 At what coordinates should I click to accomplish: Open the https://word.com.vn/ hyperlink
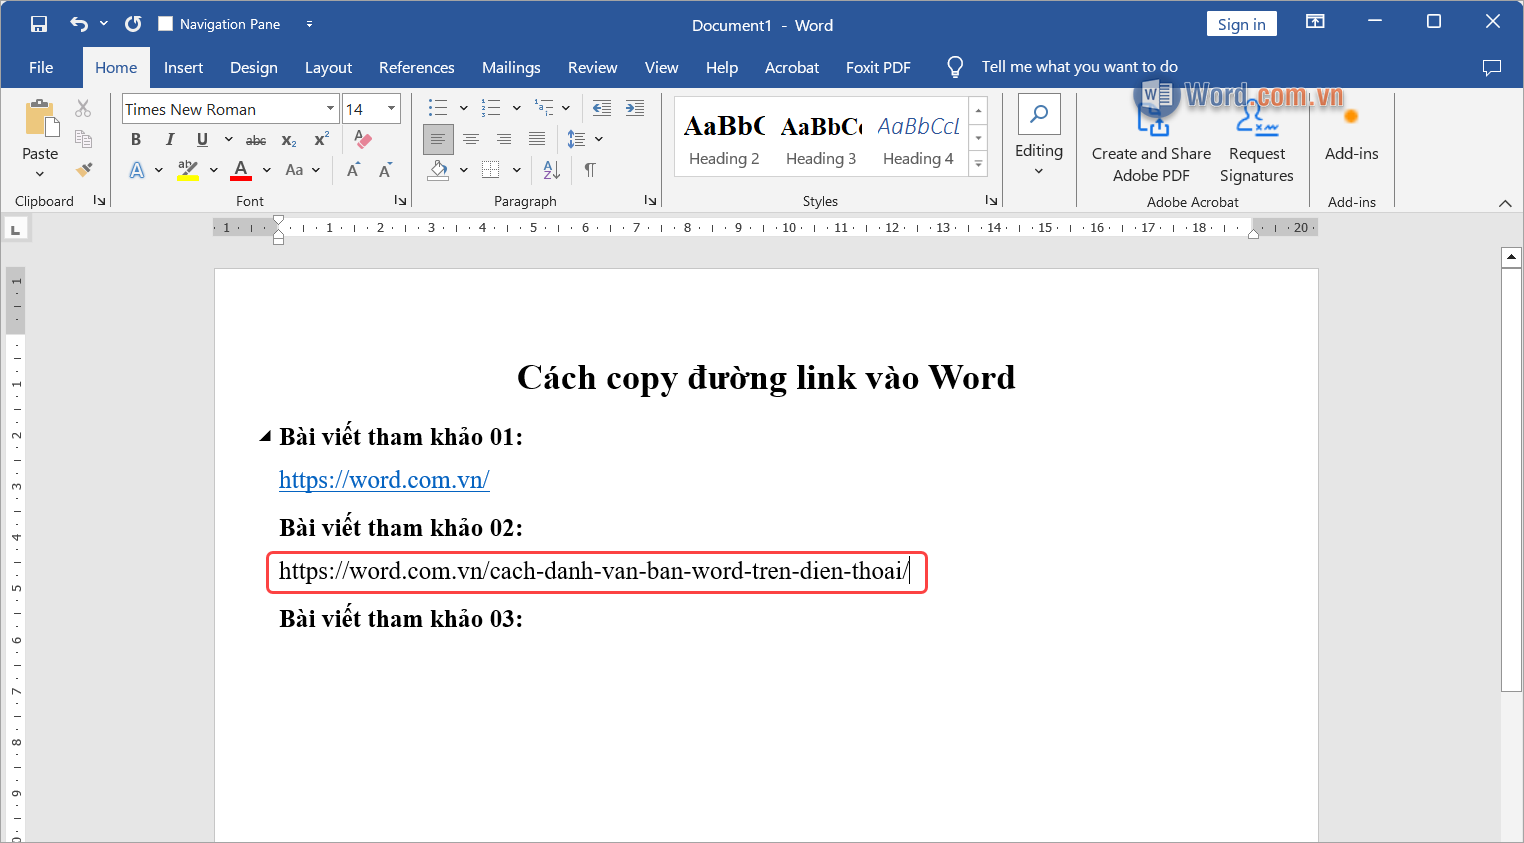(384, 480)
